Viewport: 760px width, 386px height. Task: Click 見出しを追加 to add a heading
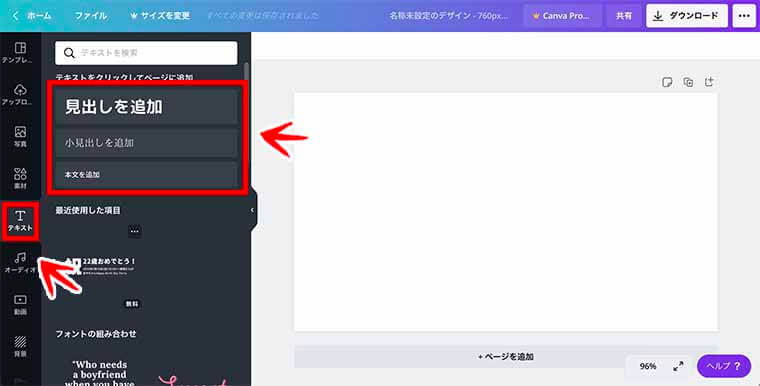tap(147, 107)
